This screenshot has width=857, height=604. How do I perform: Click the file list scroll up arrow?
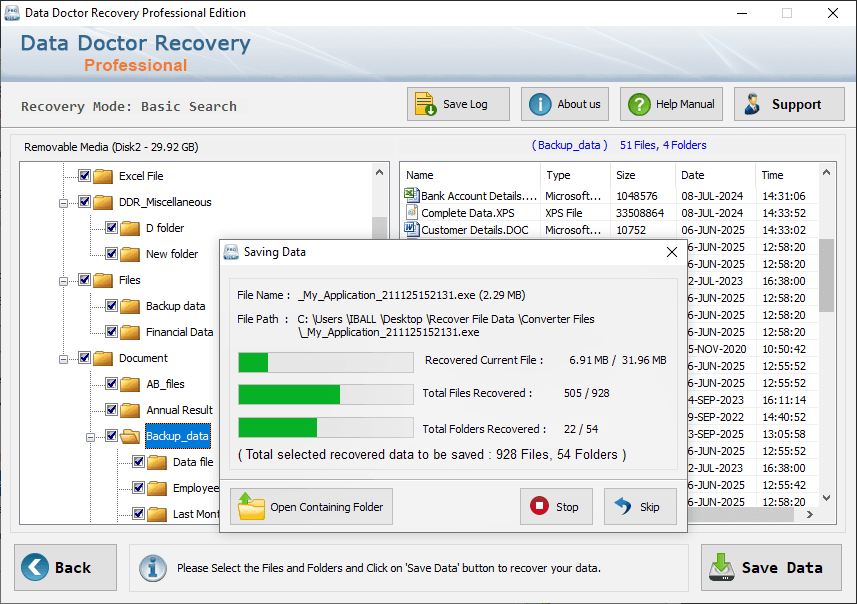(x=826, y=172)
